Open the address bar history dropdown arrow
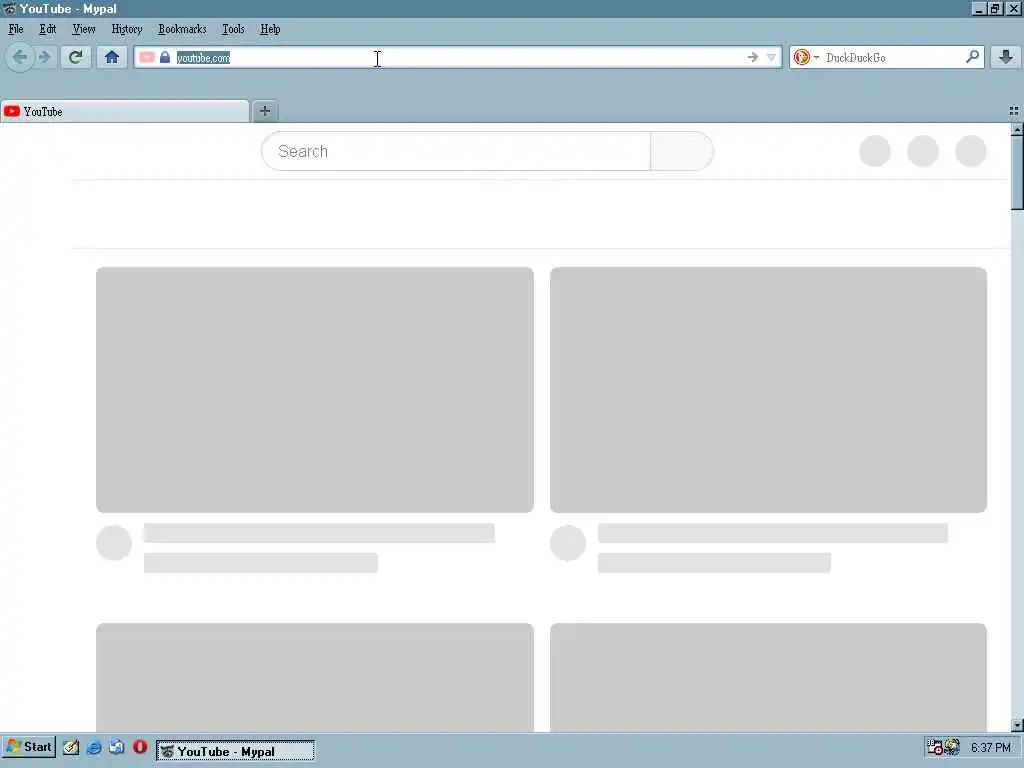1024x768 pixels. 771,57
